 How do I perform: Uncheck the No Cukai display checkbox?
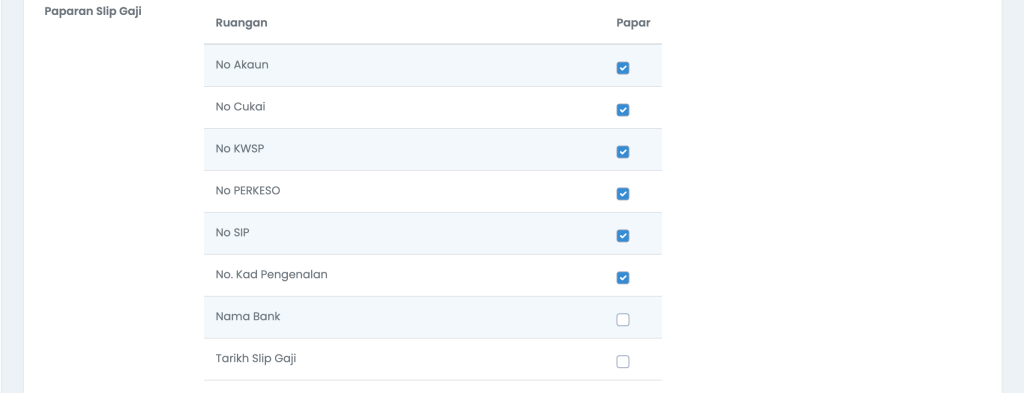click(x=622, y=110)
